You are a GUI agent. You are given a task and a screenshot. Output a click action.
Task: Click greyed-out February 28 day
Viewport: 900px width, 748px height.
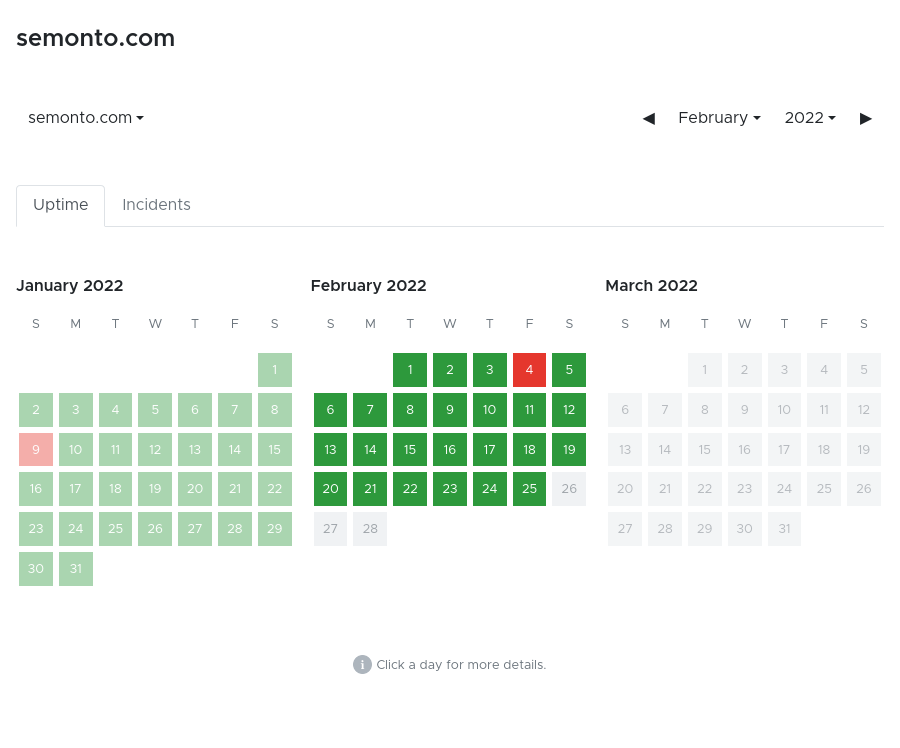[x=370, y=529]
